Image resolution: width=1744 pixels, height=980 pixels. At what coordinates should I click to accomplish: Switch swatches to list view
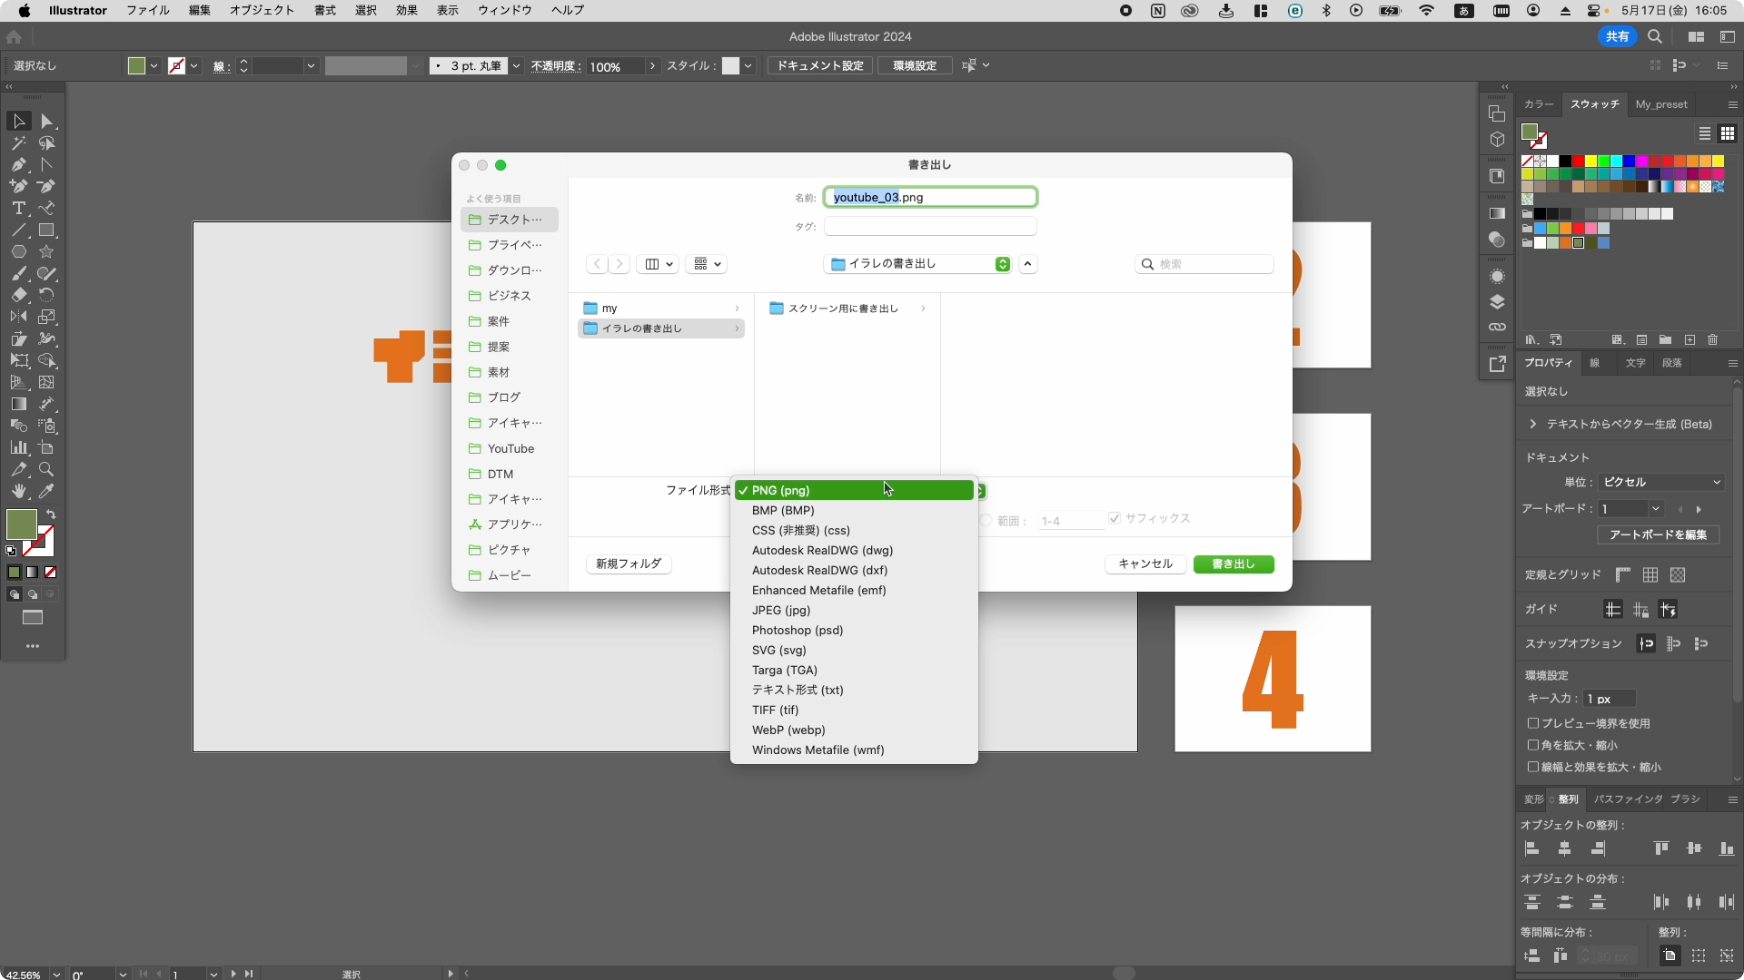pyautogui.click(x=1705, y=133)
